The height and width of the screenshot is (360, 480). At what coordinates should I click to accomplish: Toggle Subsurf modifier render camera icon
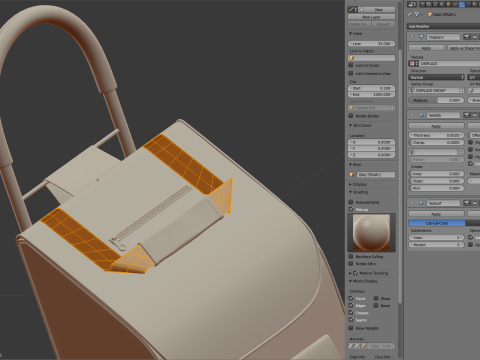[x=467, y=203]
